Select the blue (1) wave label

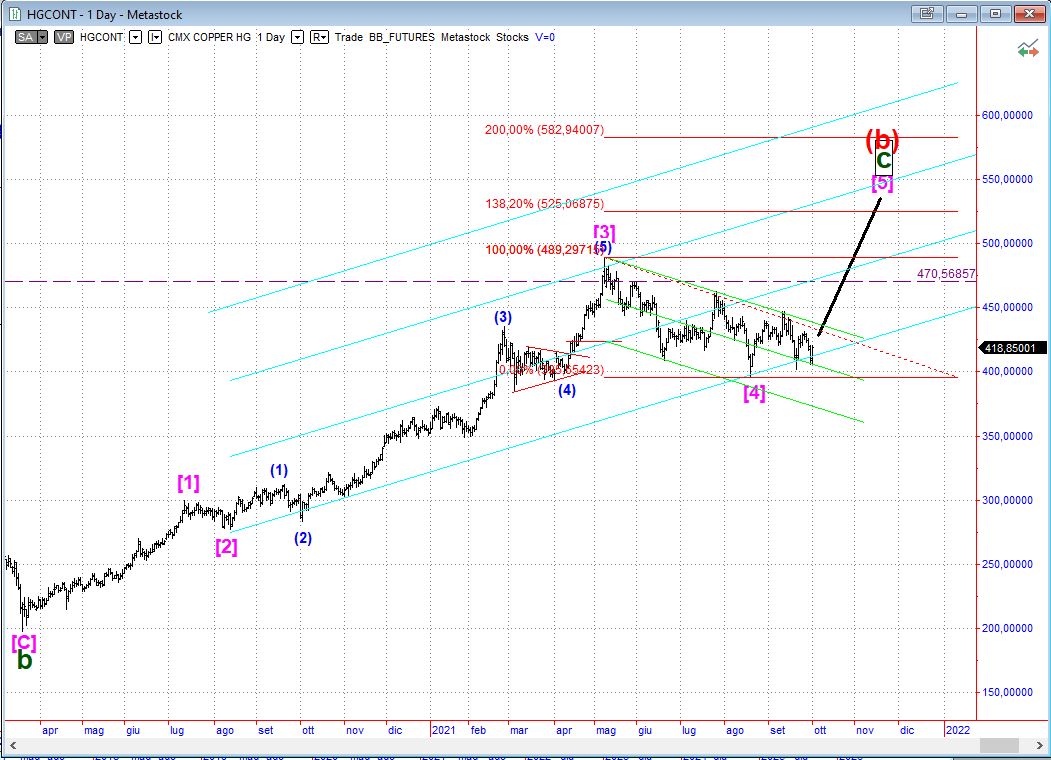pos(279,470)
